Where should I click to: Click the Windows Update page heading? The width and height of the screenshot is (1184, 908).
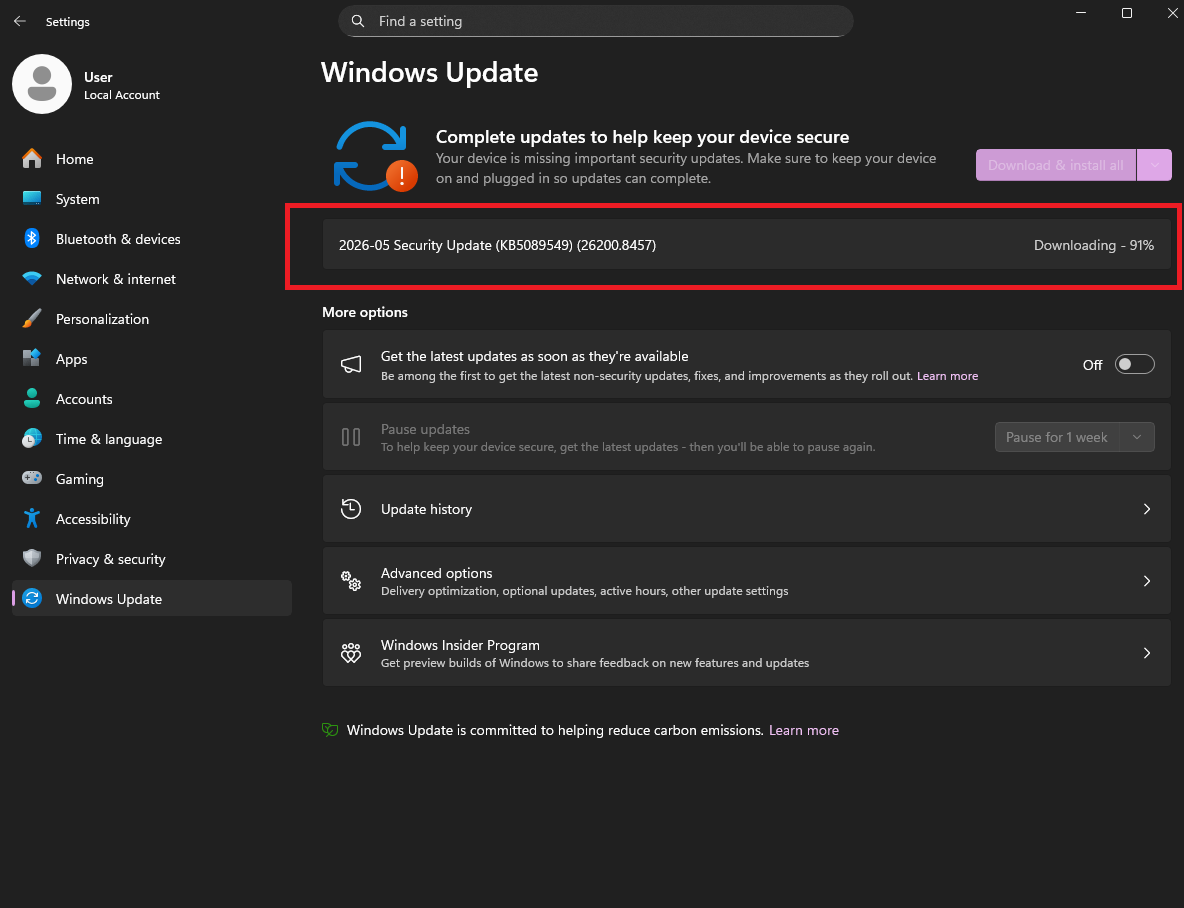click(x=429, y=73)
